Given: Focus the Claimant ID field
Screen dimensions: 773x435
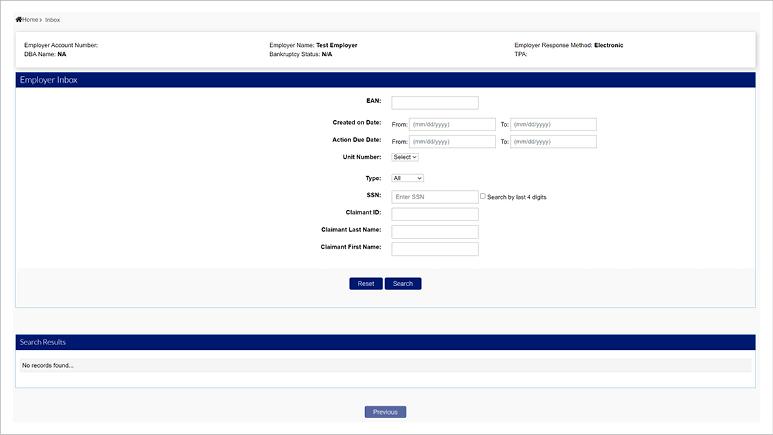Looking at the screenshot, I should [x=435, y=214].
